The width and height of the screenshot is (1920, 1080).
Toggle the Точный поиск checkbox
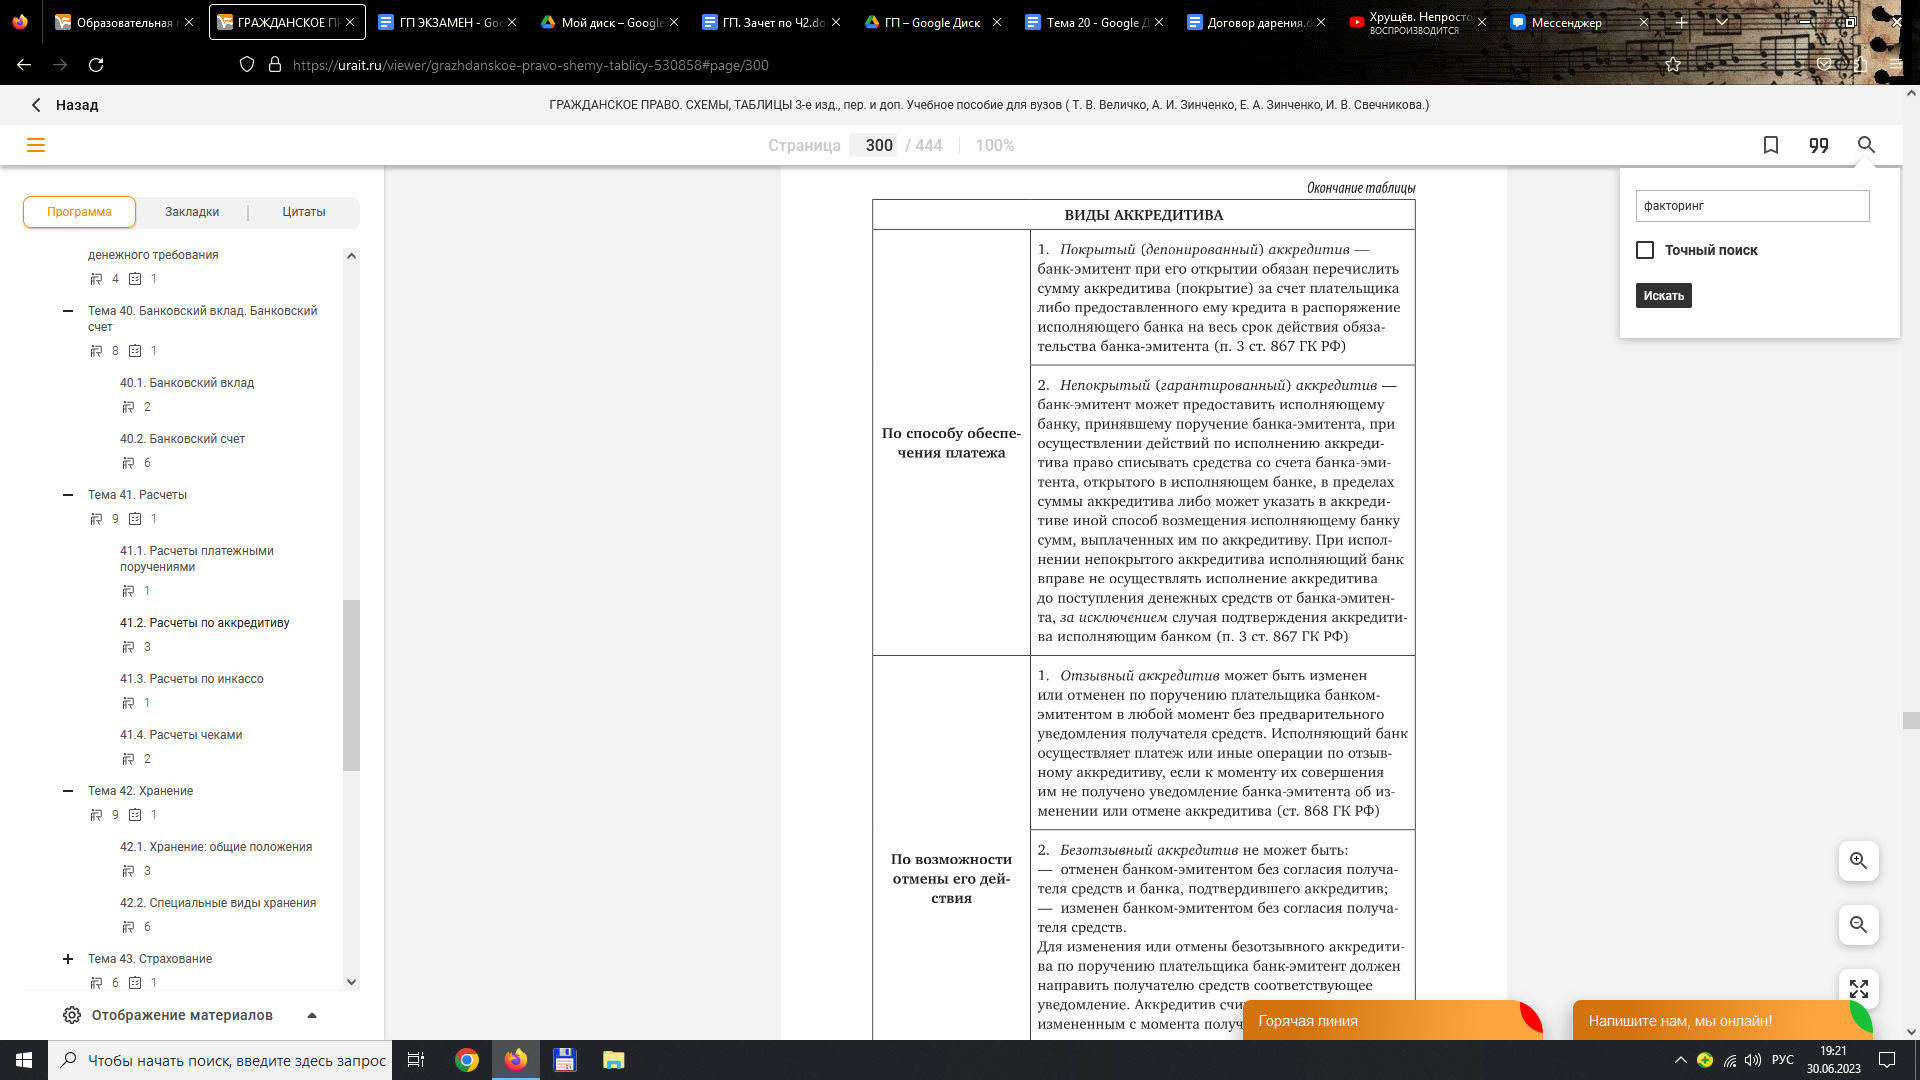click(x=1645, y=250)
